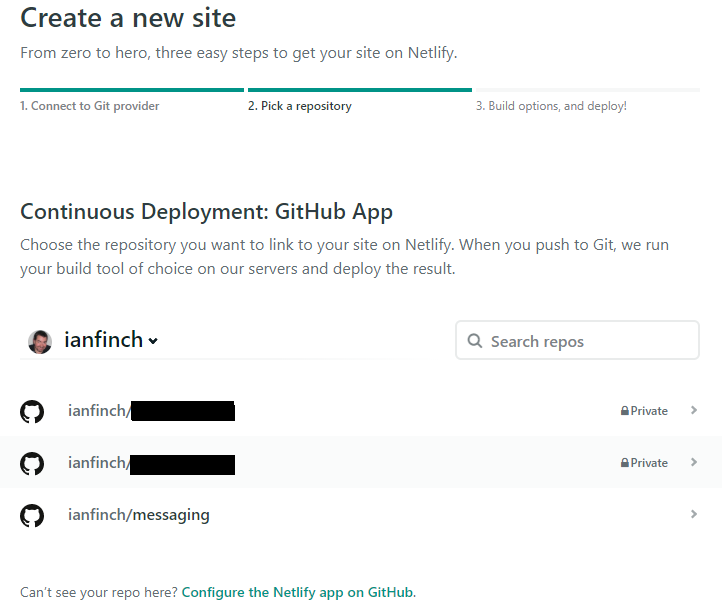722x605 pixels.
Task: Click the ianfinch account avatar
Action: [40, 341]
